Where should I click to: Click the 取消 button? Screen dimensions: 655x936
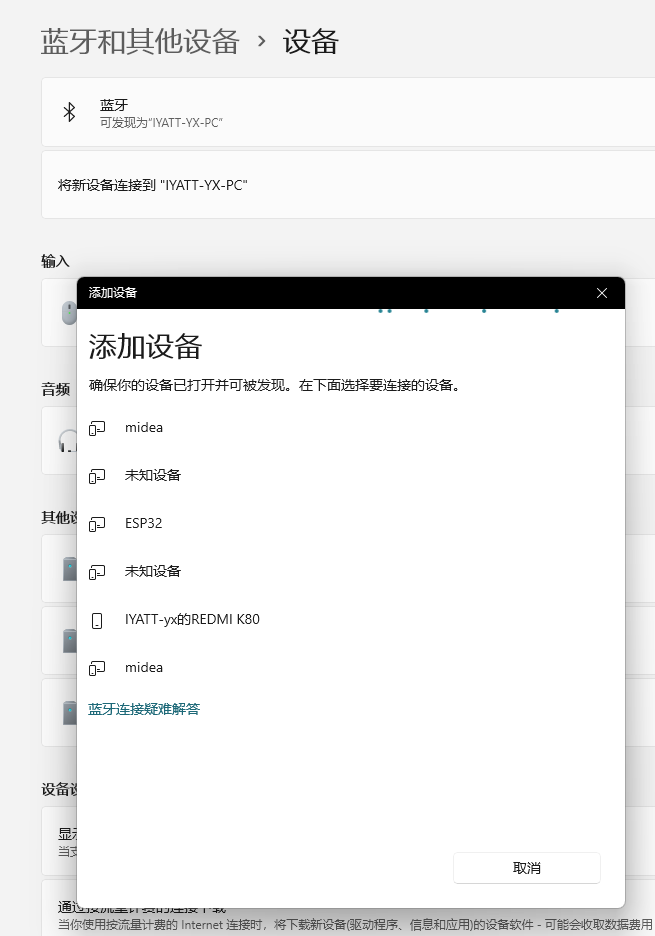click(x=527, y=868)
